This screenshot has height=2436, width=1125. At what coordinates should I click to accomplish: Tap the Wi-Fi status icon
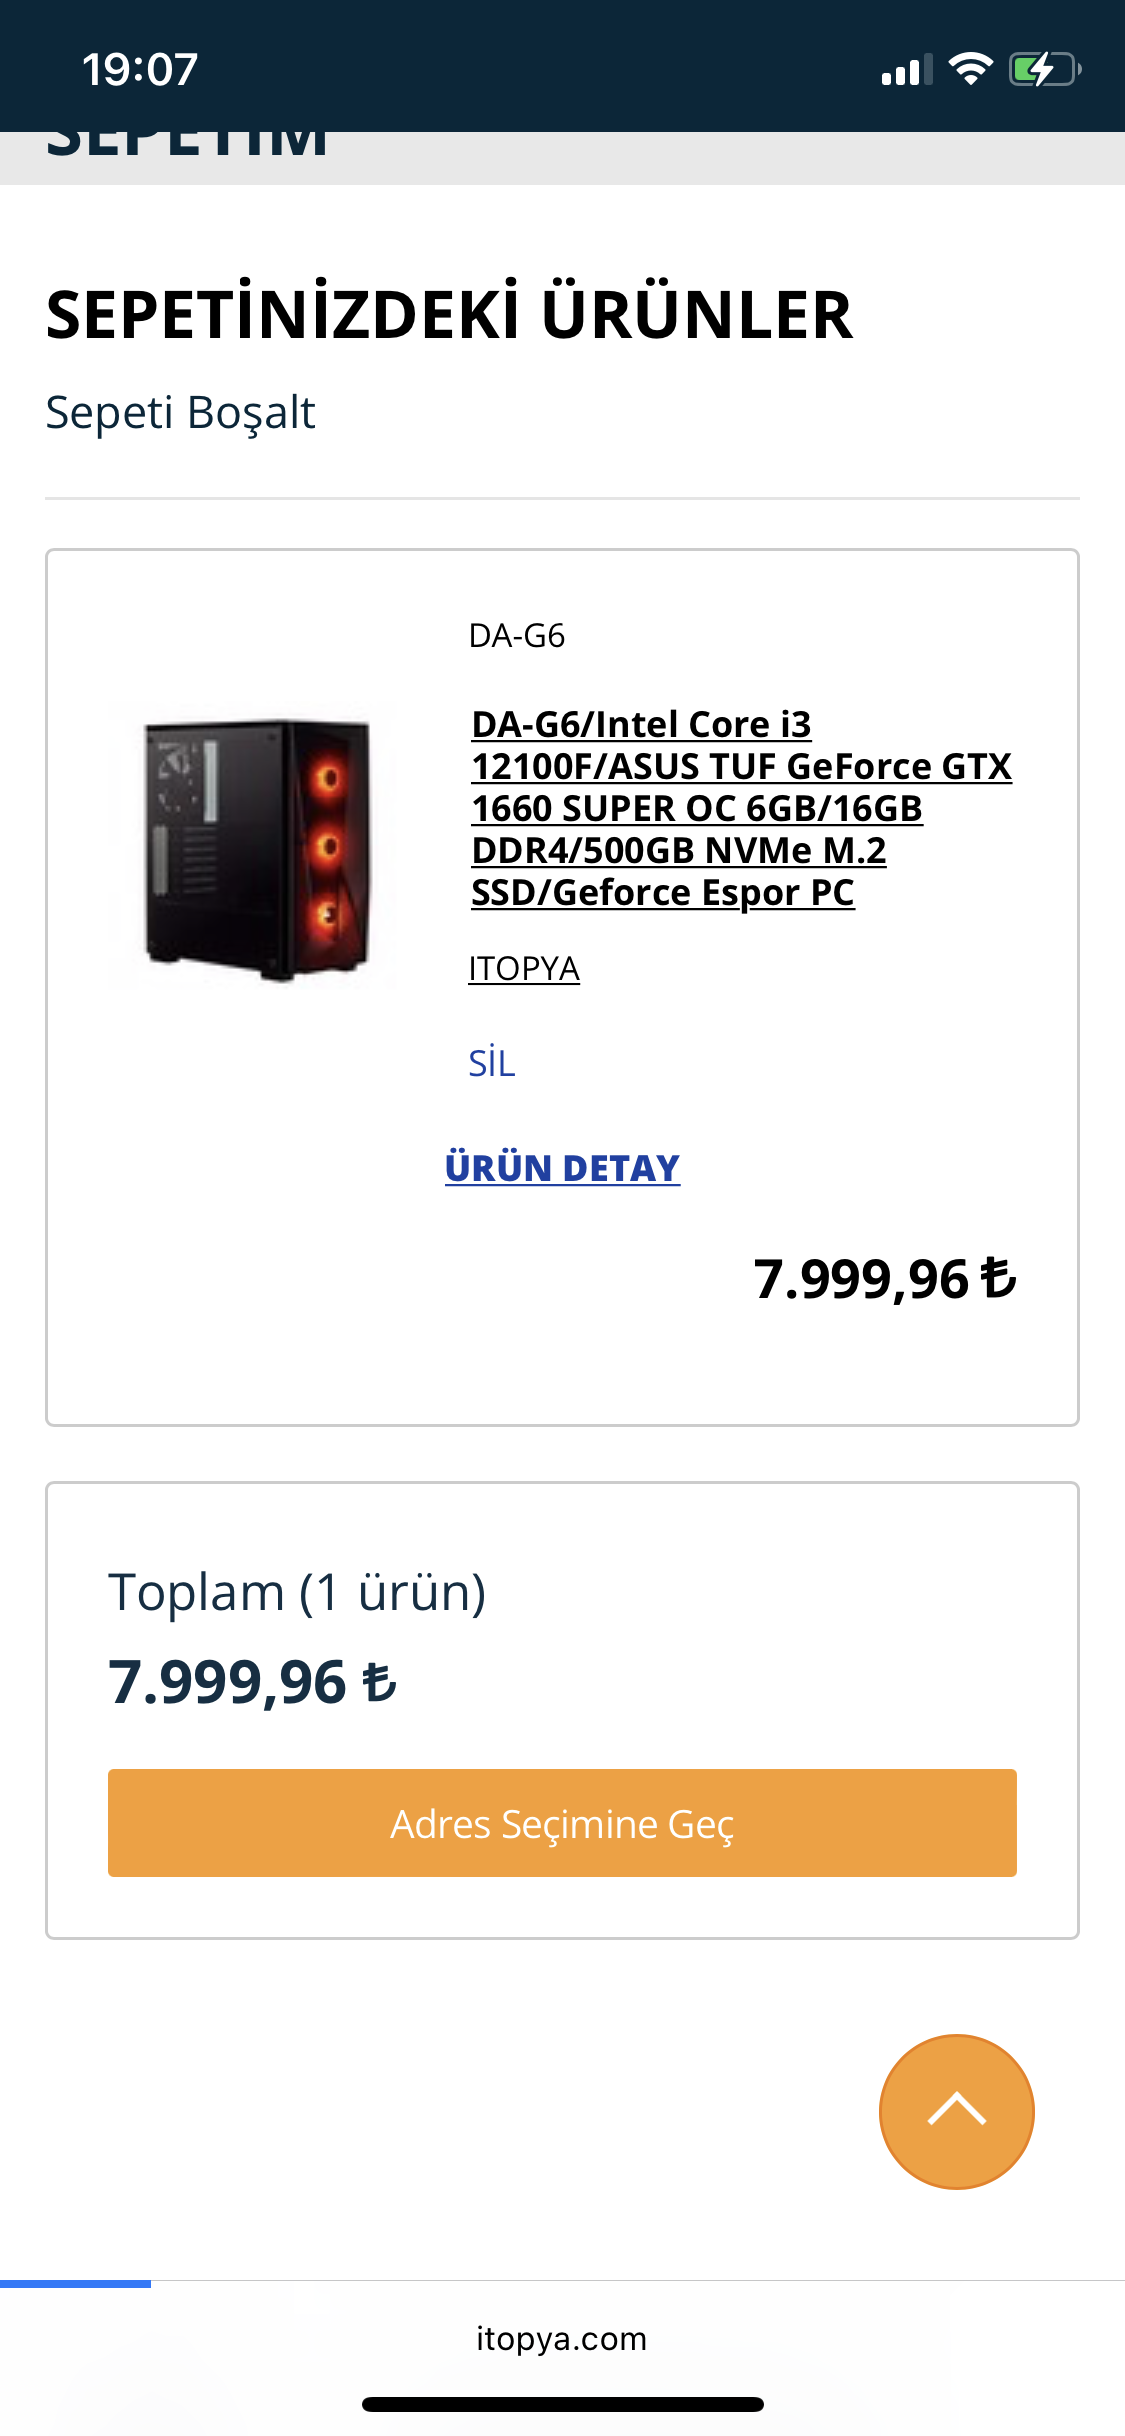(970, 69)
